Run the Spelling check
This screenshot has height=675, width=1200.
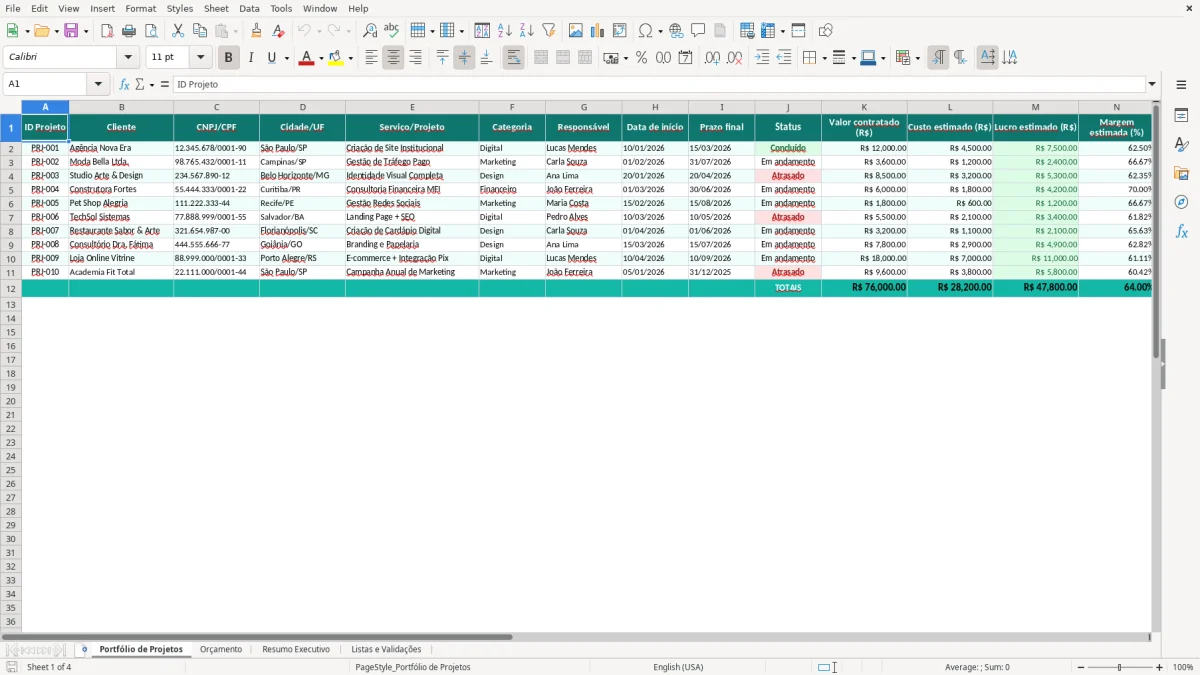392,31
